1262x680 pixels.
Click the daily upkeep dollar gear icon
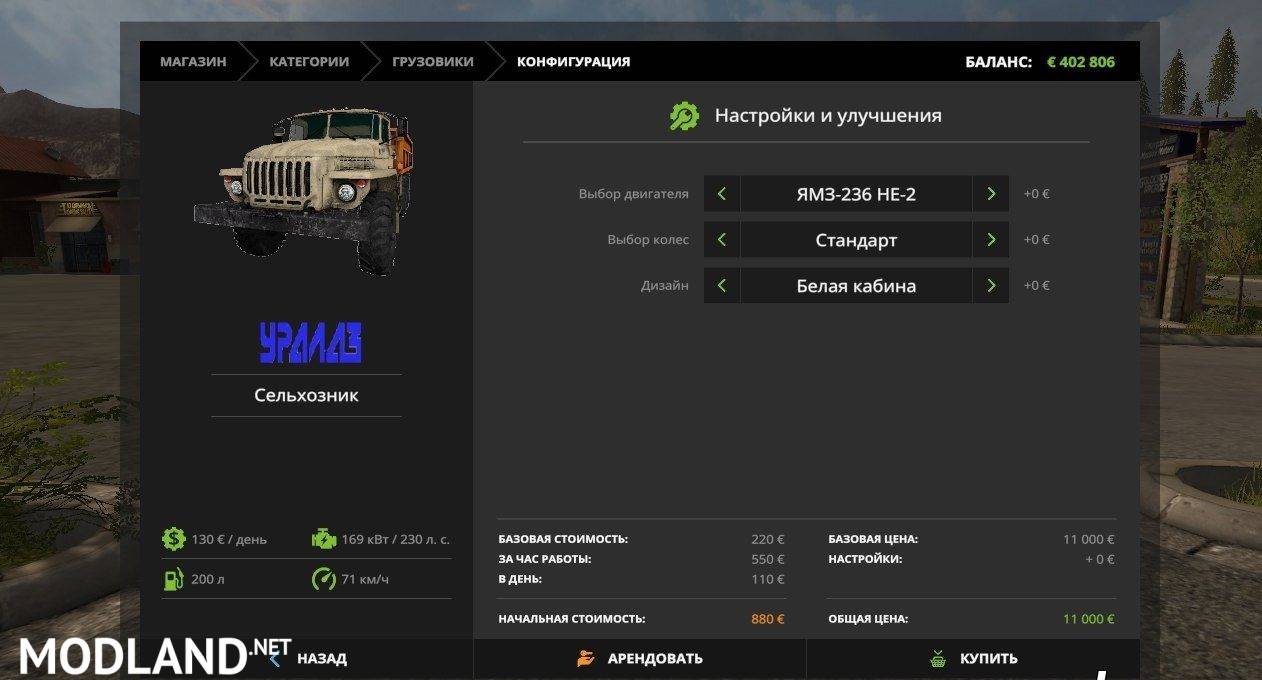coord(174,539)
